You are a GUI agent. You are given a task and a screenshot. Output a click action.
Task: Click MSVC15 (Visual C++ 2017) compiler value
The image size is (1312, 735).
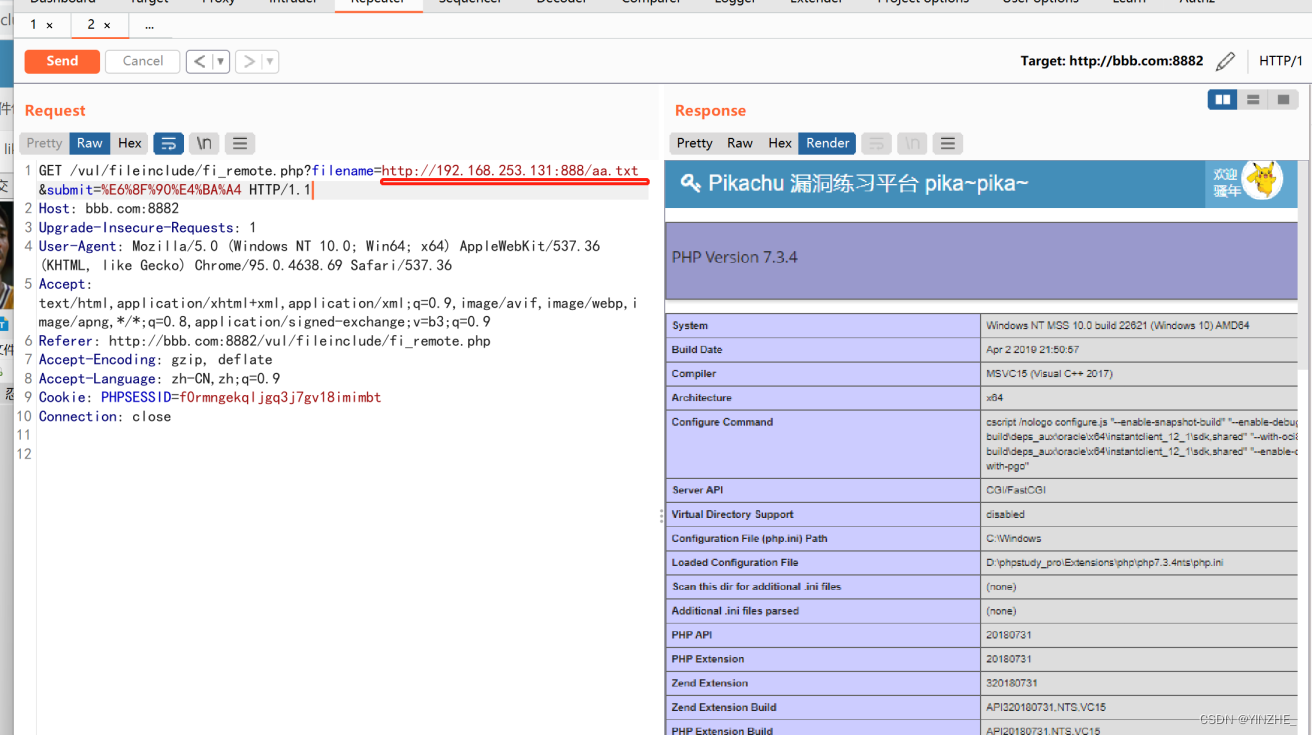[x=1049, y=374]
